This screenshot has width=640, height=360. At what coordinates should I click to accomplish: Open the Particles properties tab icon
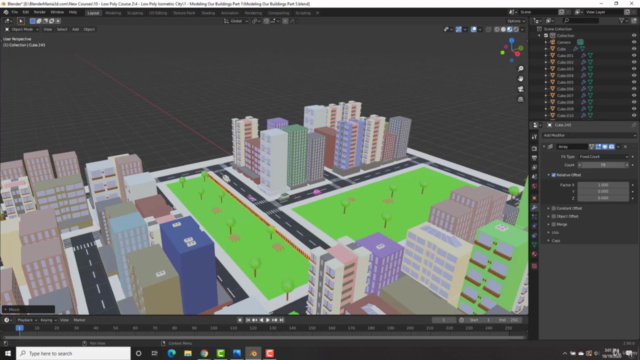(x=534, y=217)
